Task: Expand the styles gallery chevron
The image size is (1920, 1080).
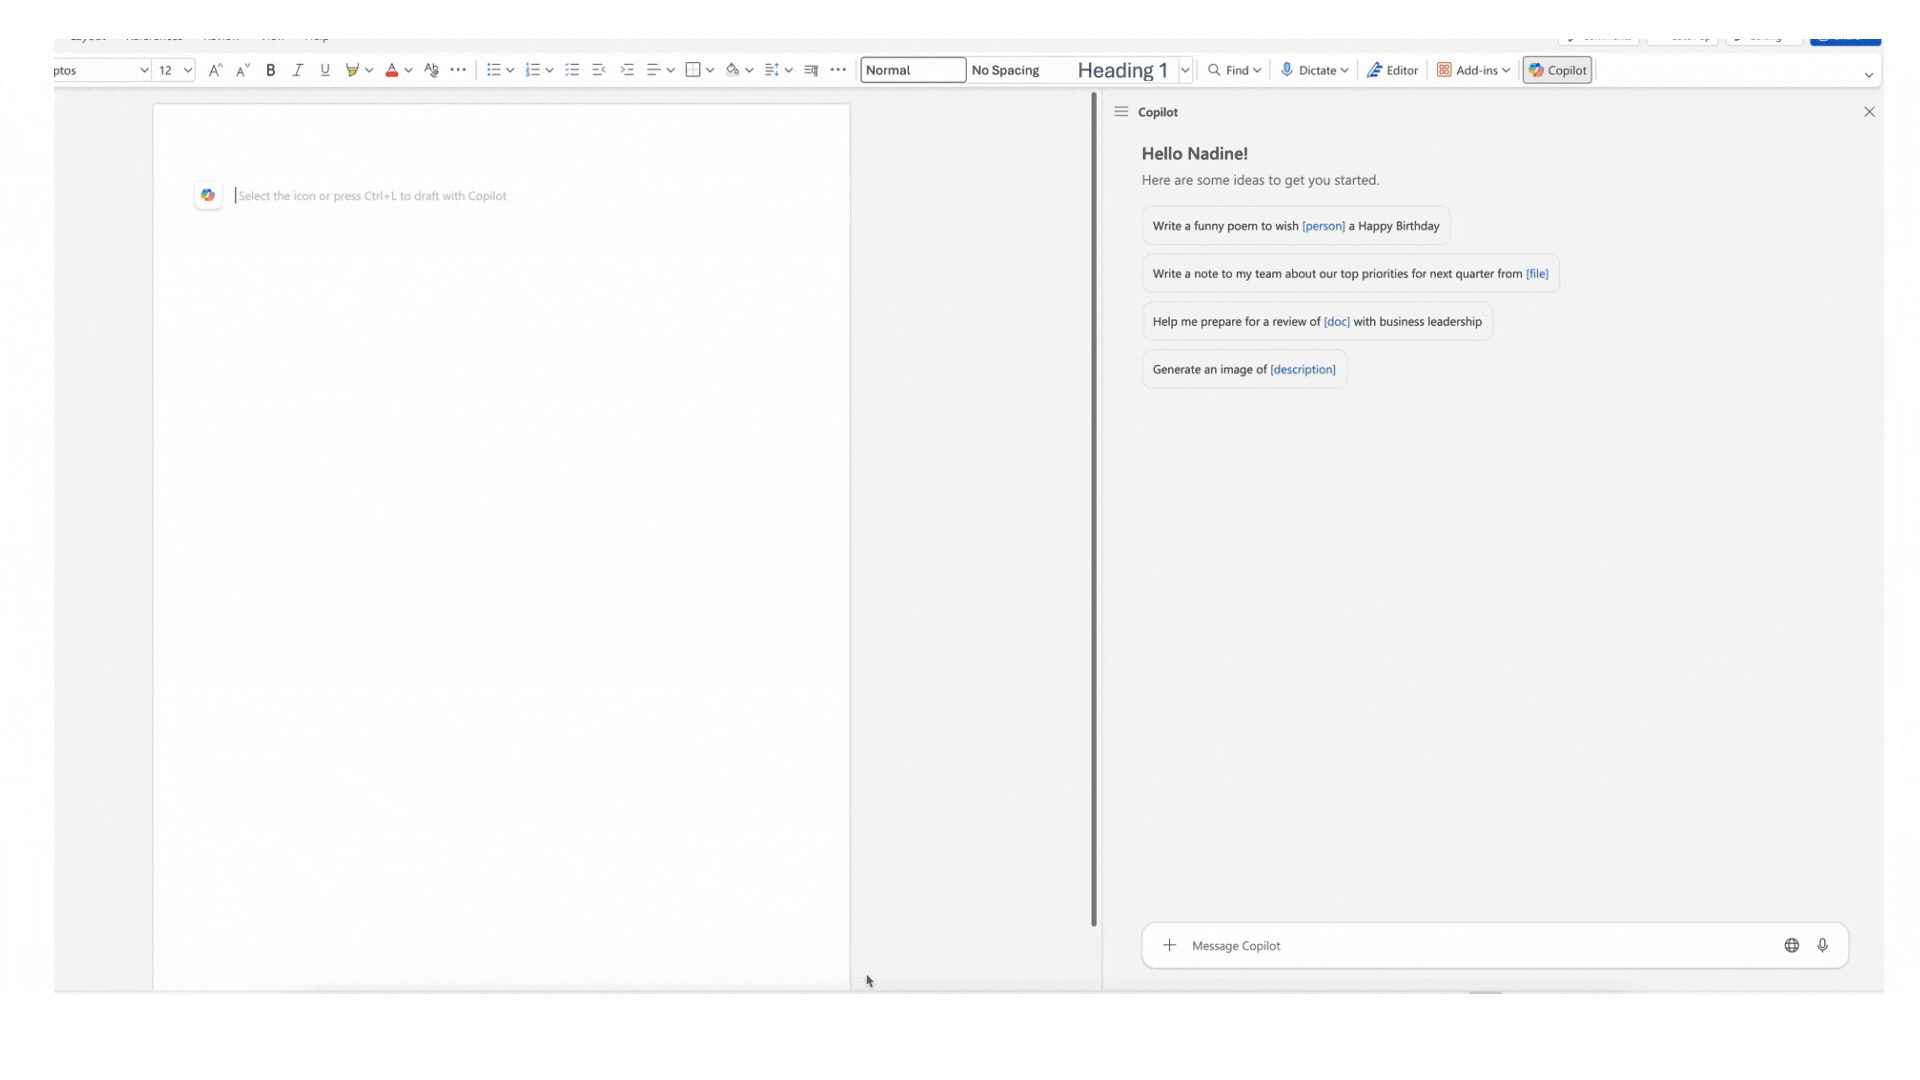Action: [1185, 70]
